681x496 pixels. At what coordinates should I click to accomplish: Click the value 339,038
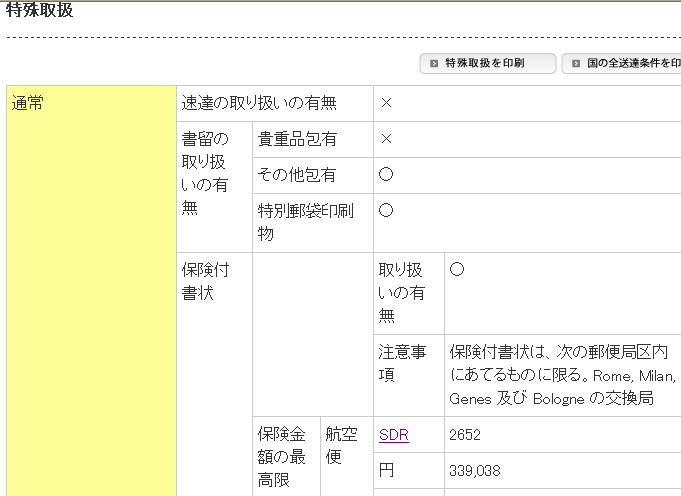[x=475, y=471]
